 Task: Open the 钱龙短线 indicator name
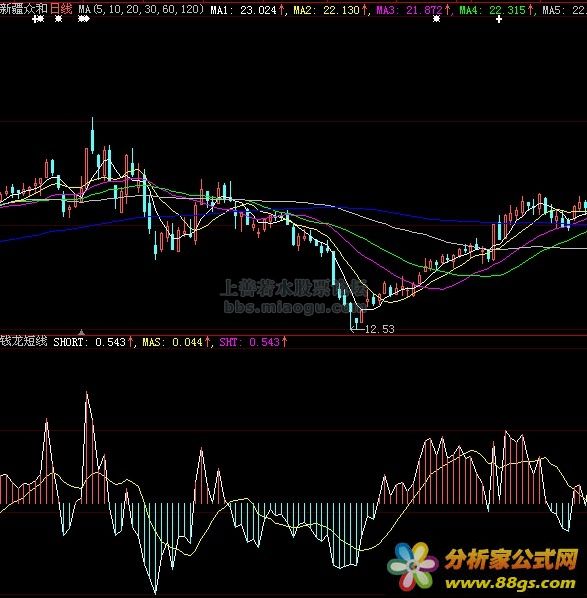pos(24,341)
